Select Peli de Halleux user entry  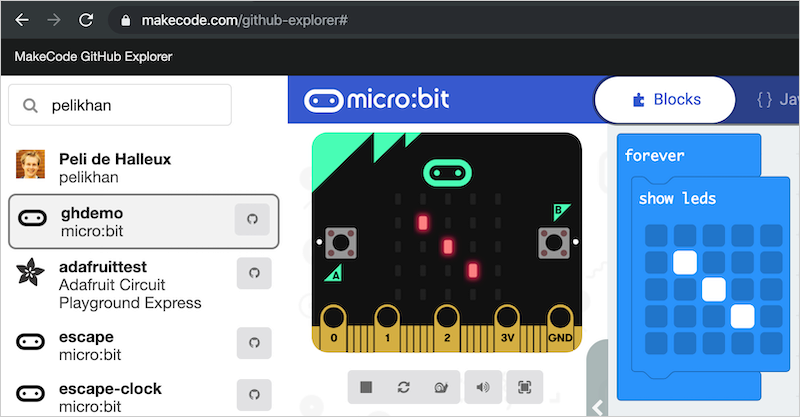(x=144, y=167)
